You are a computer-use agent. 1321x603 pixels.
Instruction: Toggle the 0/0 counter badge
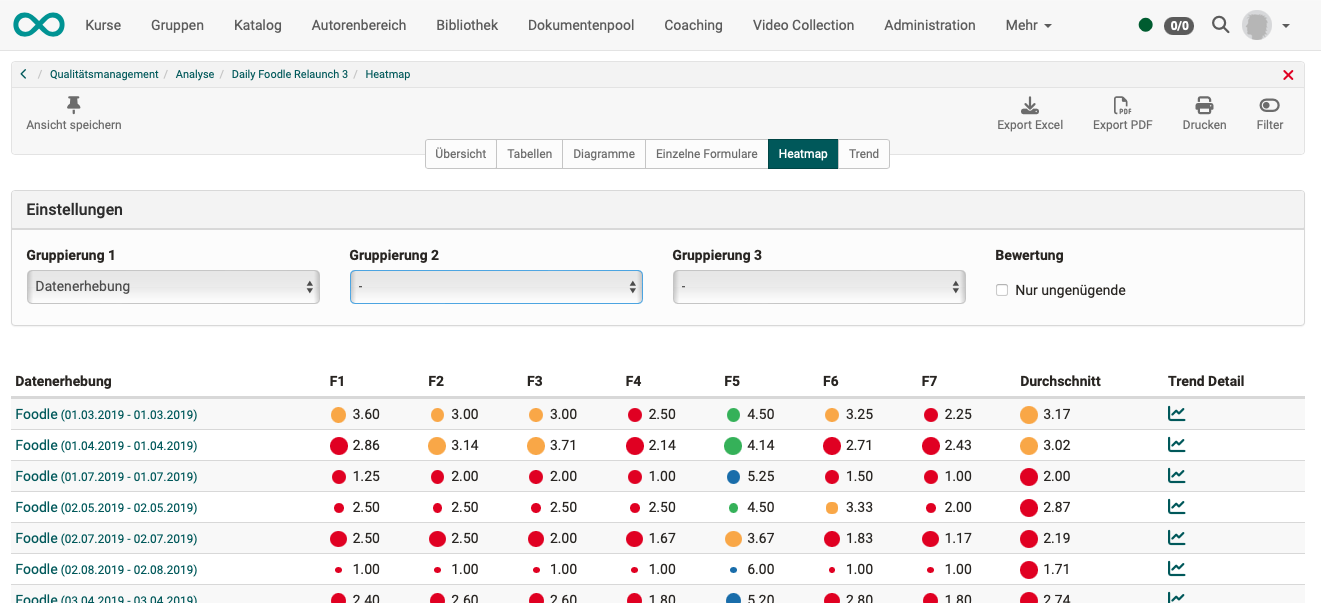point(1178,26)
